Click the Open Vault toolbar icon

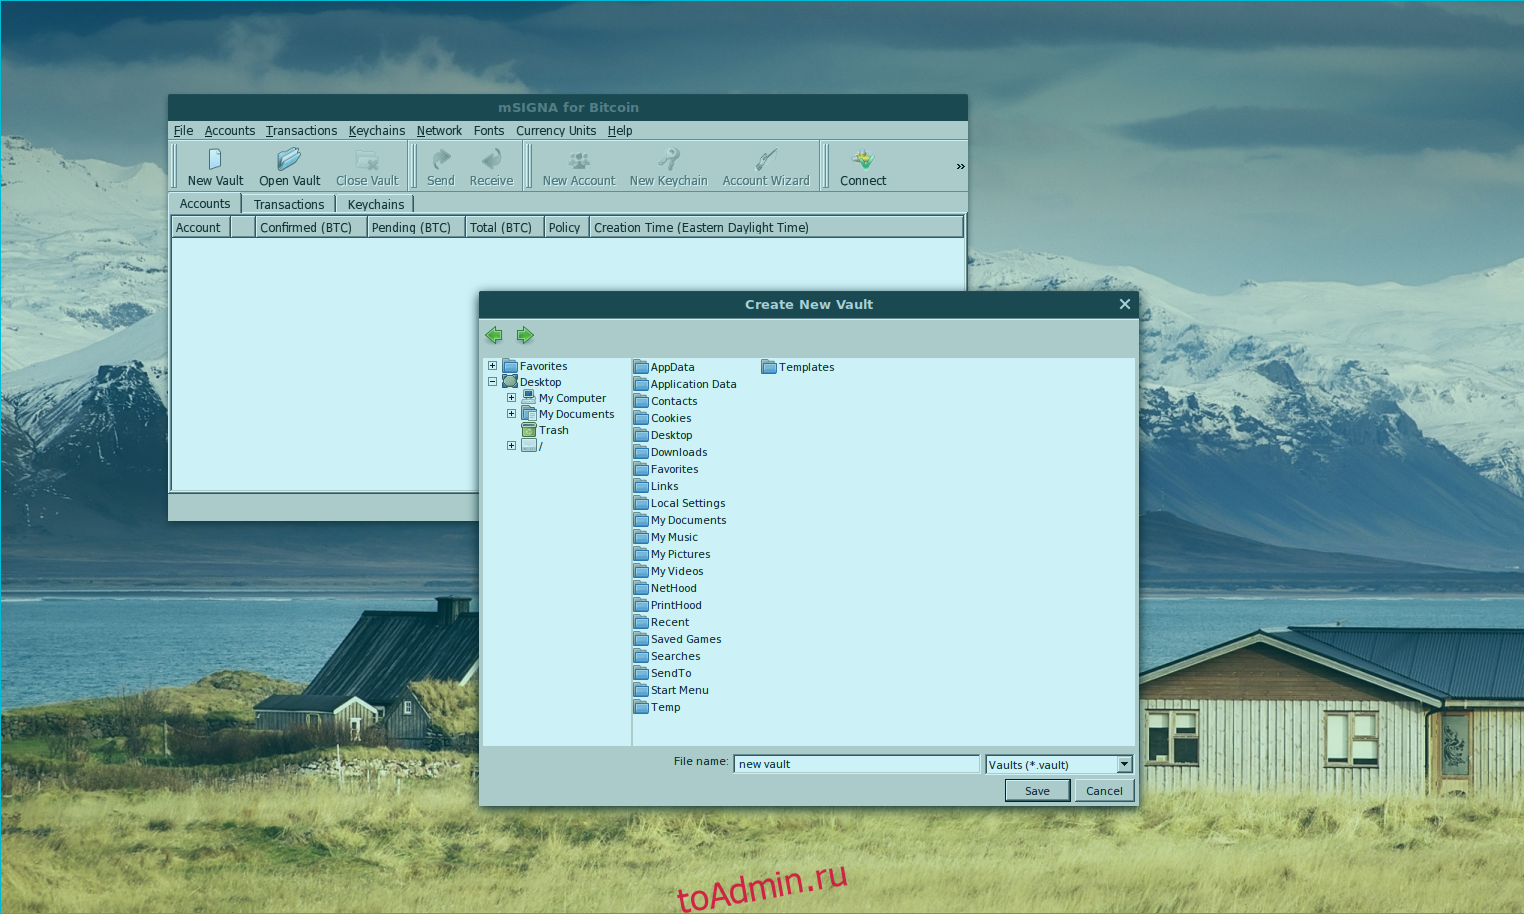point(289,159)
